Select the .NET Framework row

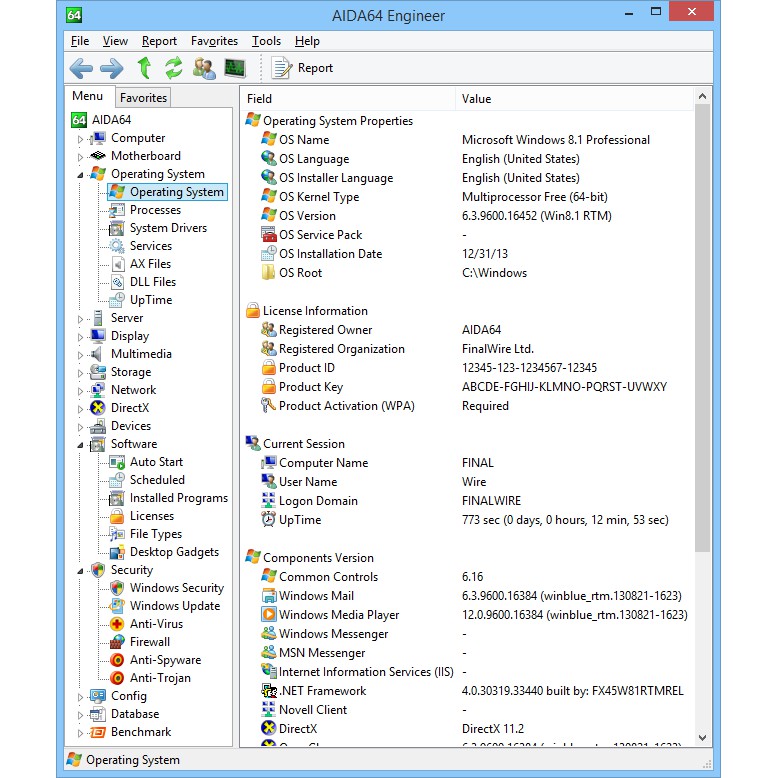pos(467,691)
